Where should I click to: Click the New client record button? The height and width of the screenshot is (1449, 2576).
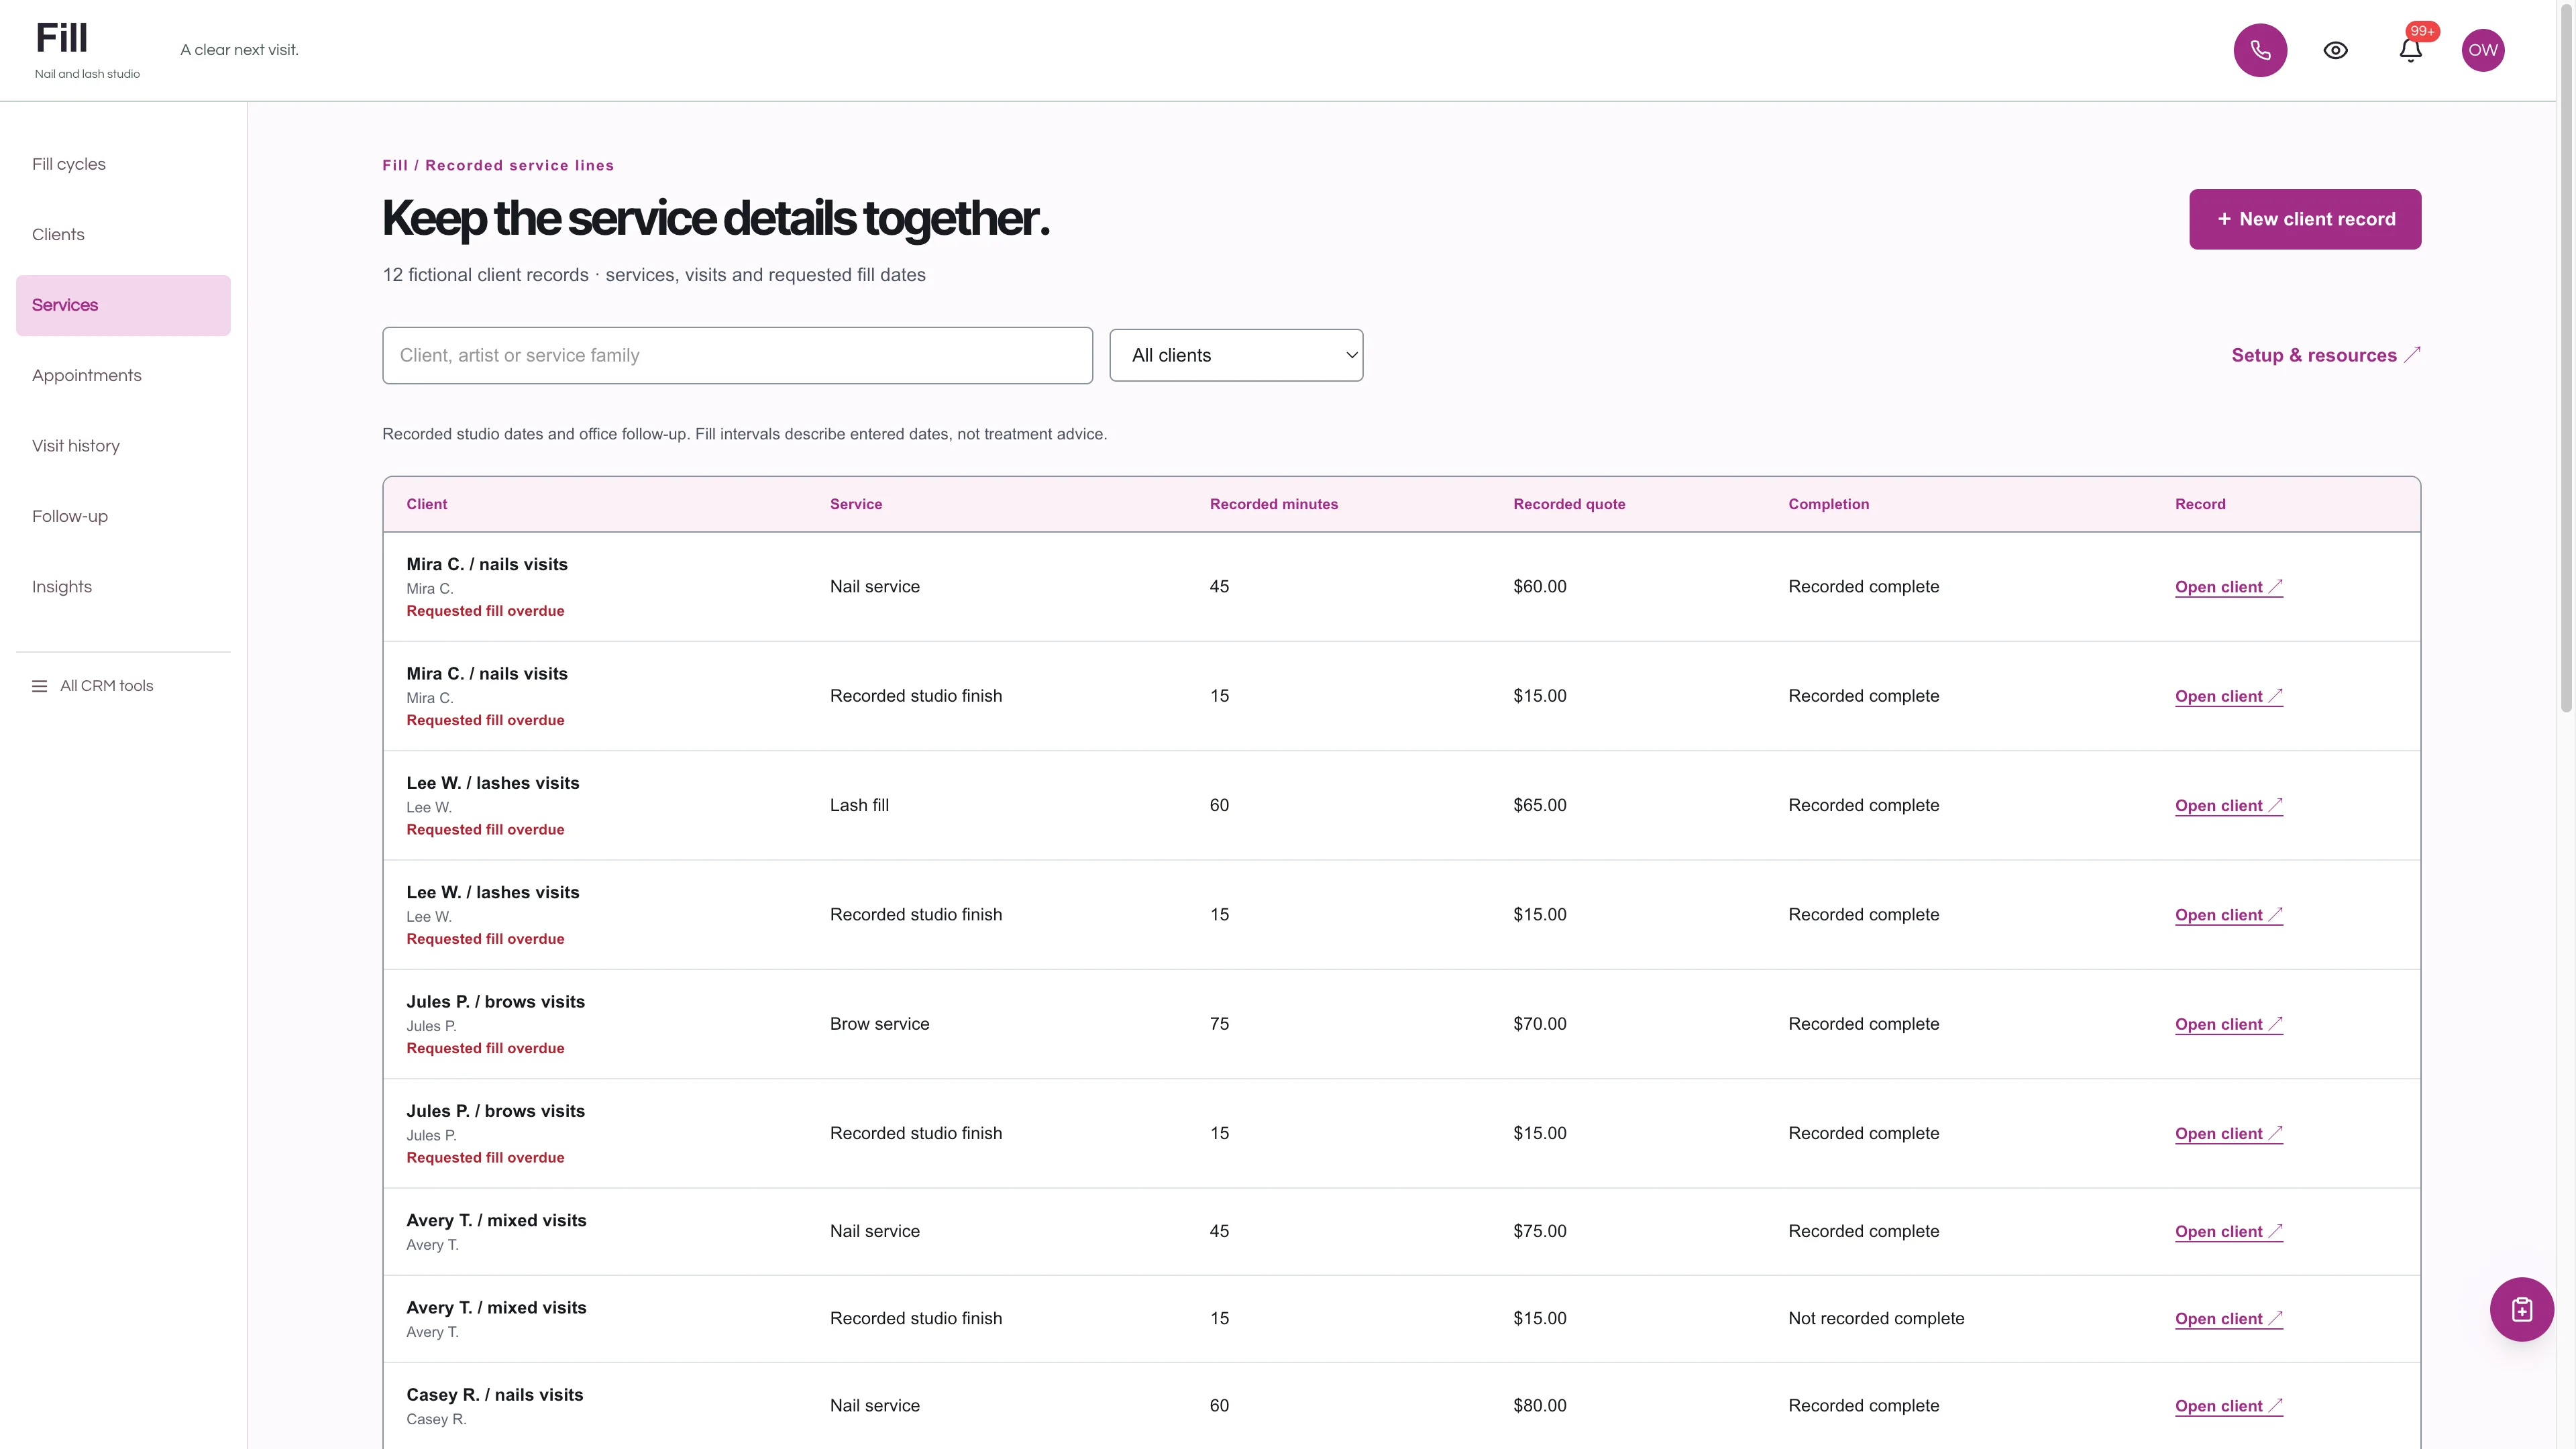(2305, 219)
